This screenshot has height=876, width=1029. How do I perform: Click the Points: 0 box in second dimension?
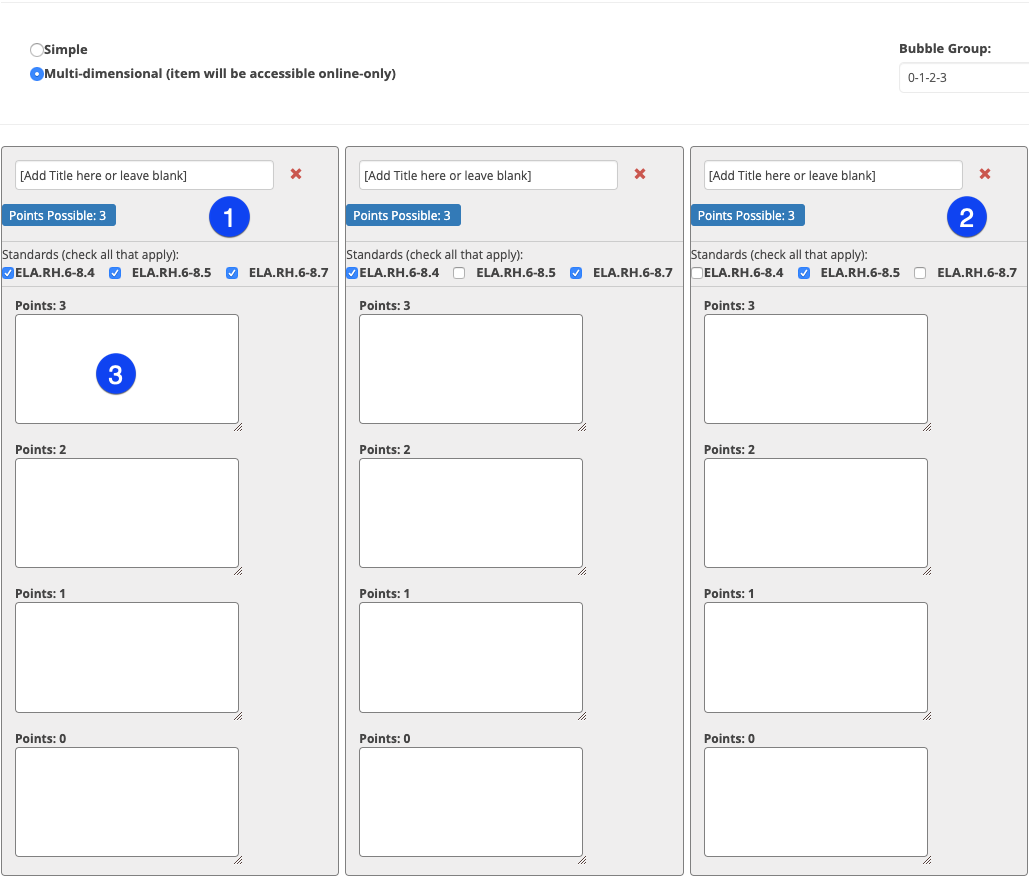click(471, 802)
